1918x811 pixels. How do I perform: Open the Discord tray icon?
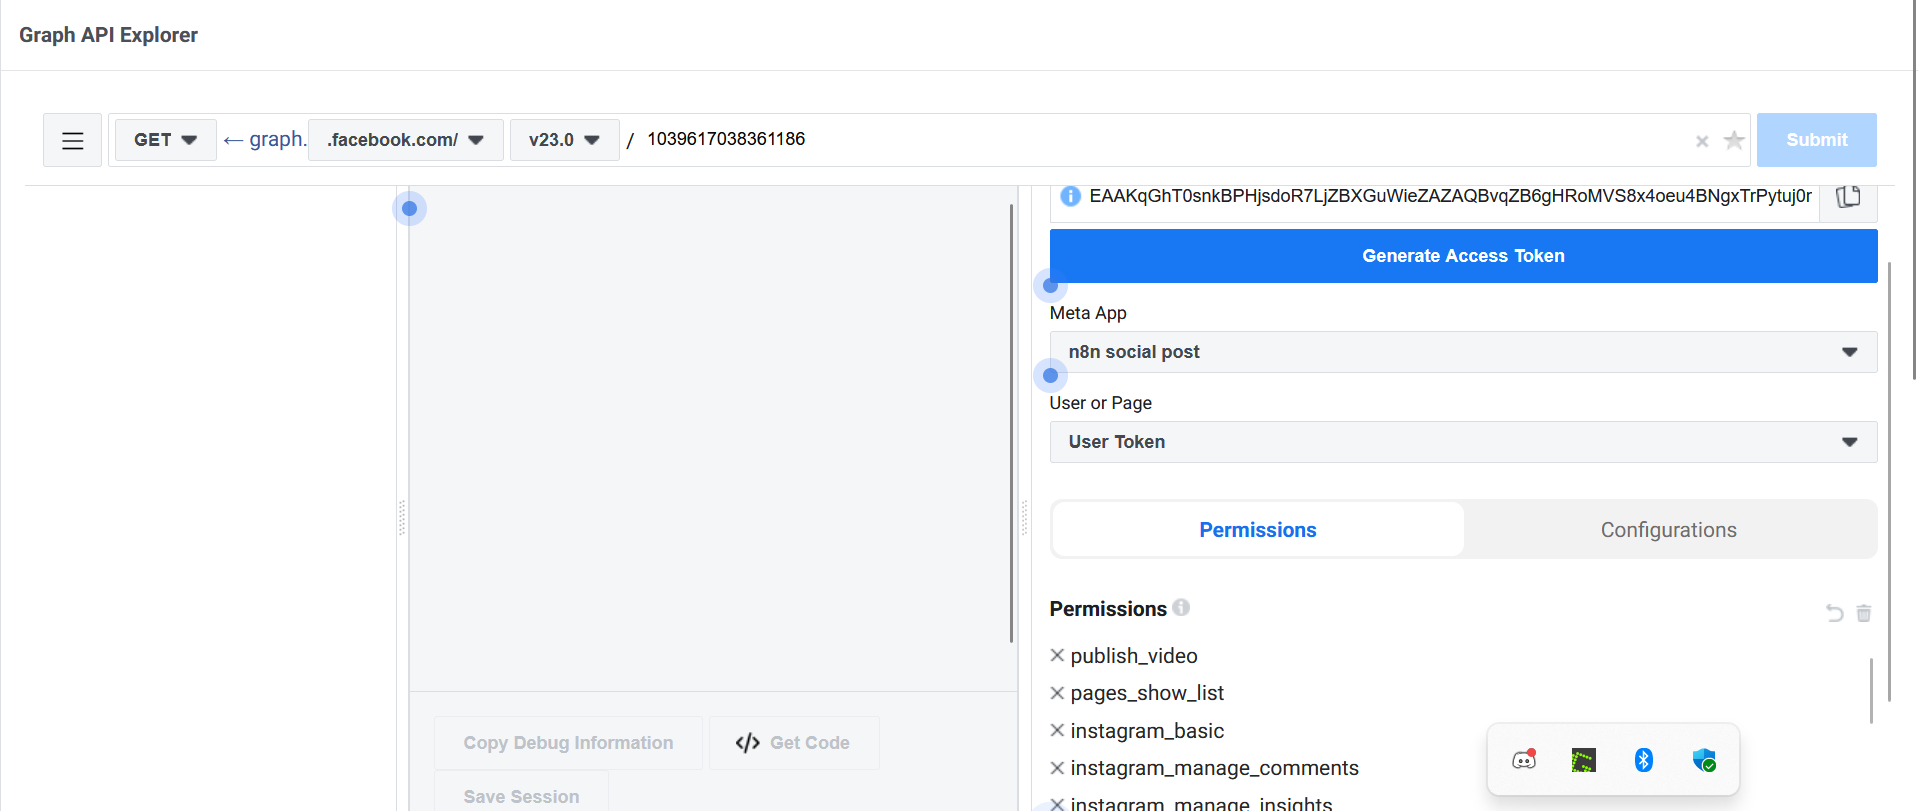1524,760
